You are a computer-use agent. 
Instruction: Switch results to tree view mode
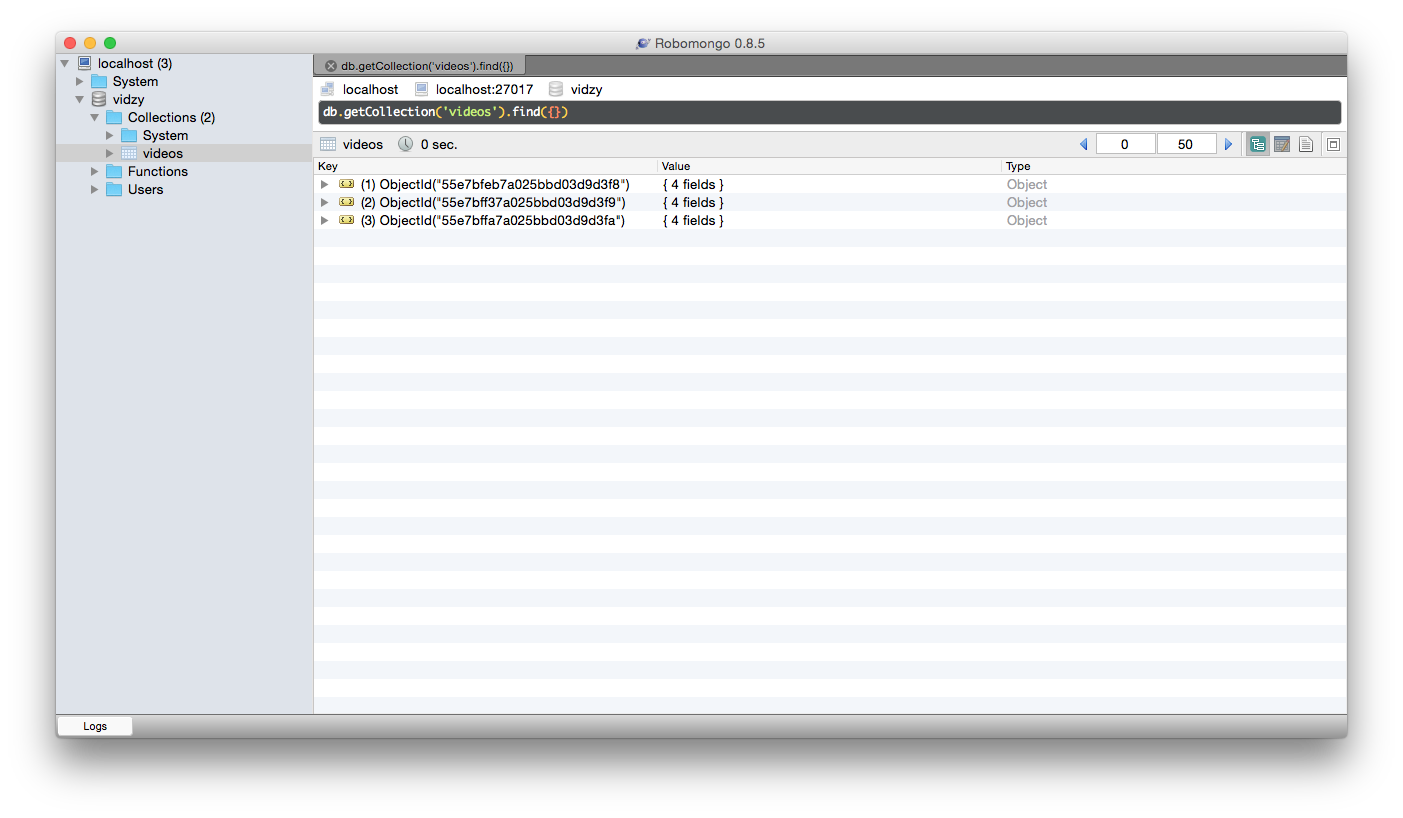[1258, 144]
